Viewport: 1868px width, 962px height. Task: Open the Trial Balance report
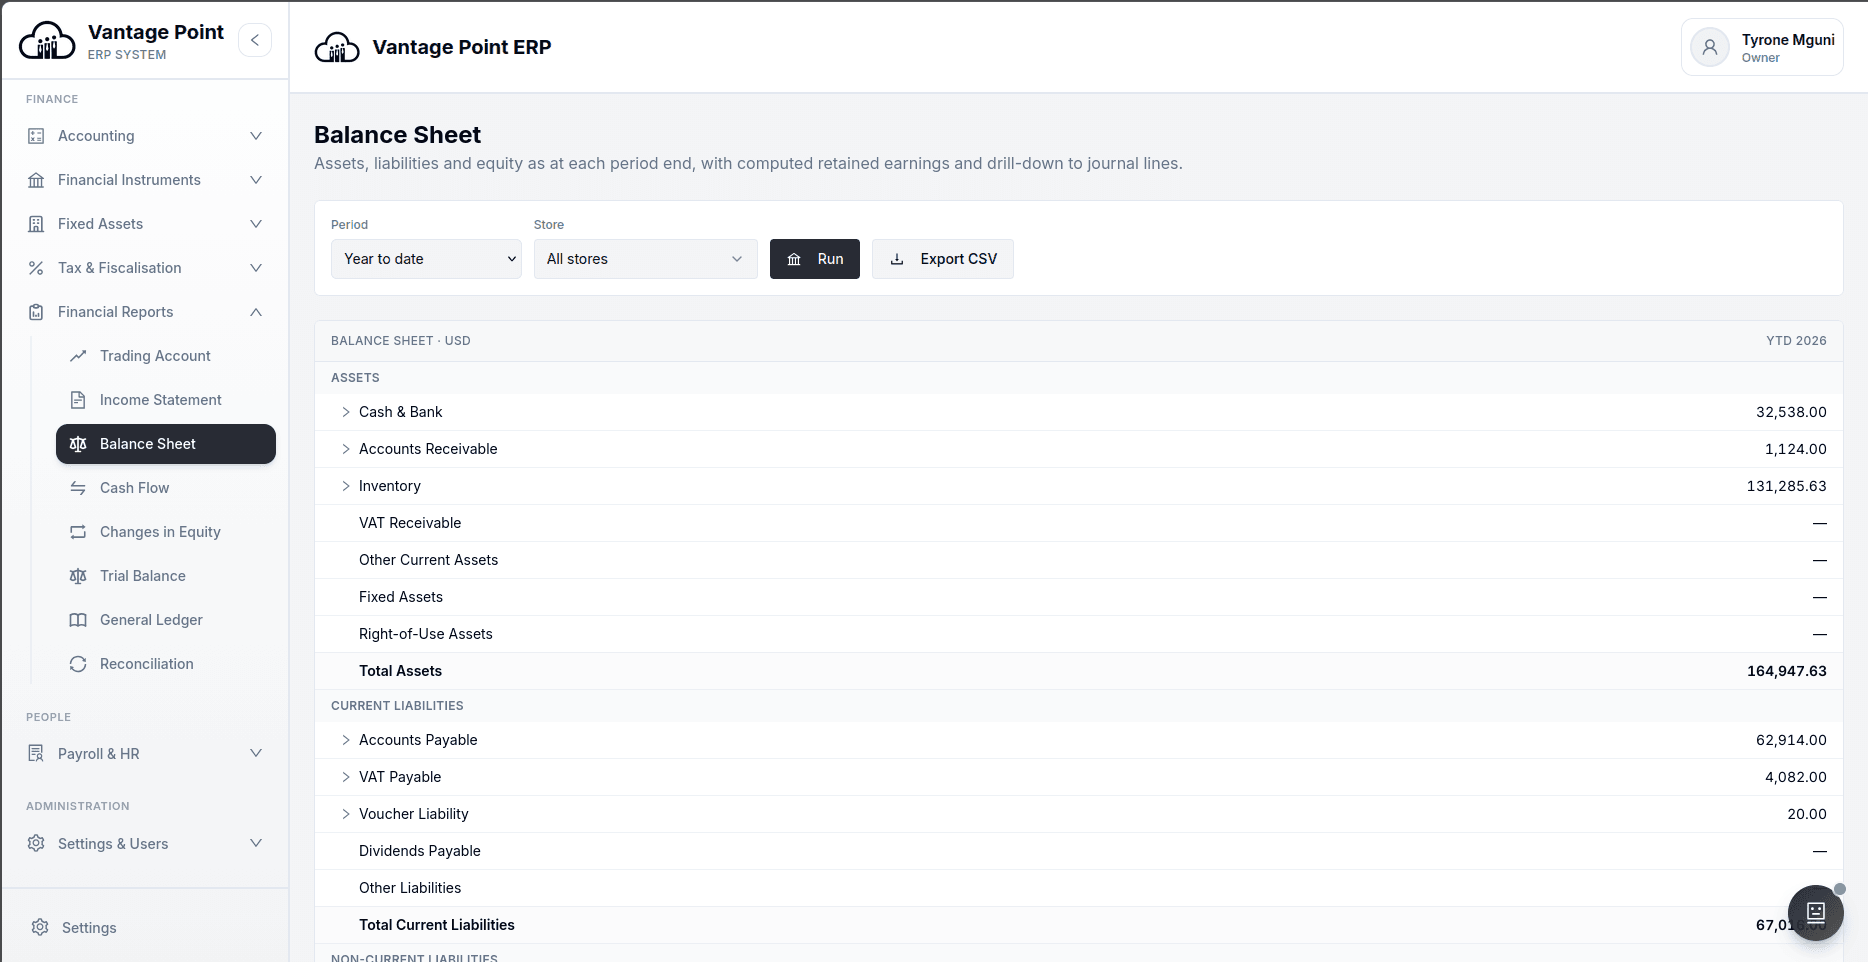tap(166, 576)
